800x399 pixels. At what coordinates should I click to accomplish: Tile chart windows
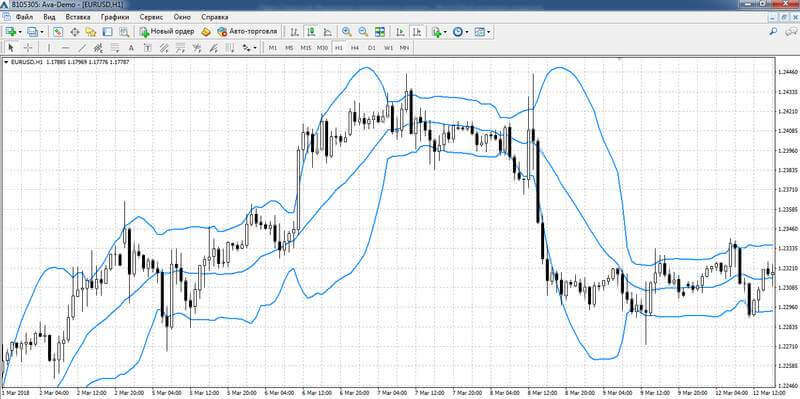click(380, 32)
